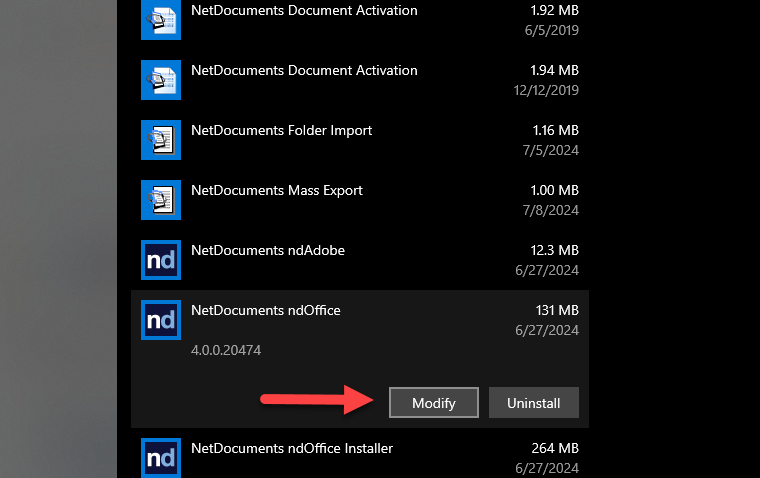Click the Document Activation icon dated 12/12/2019

(161, 80)
